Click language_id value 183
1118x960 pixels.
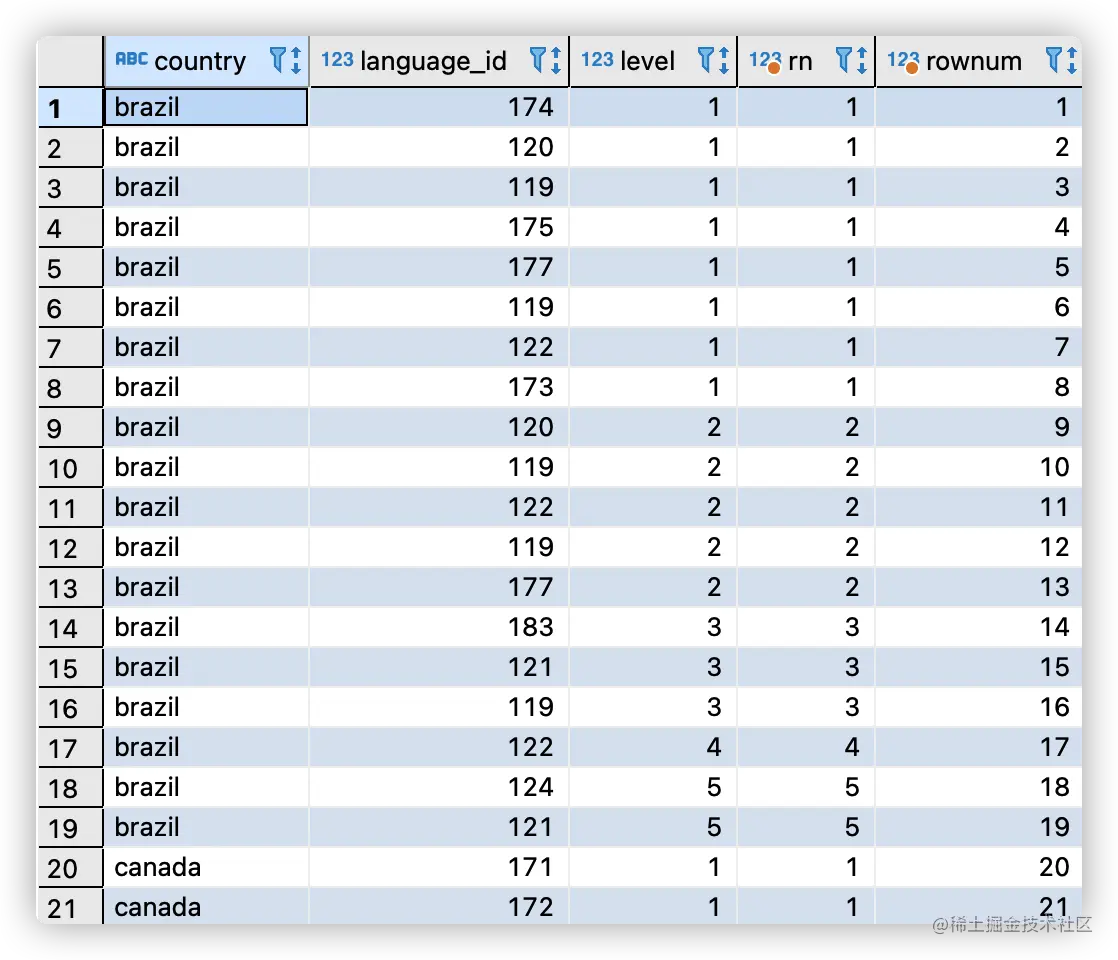coord(530,627)
